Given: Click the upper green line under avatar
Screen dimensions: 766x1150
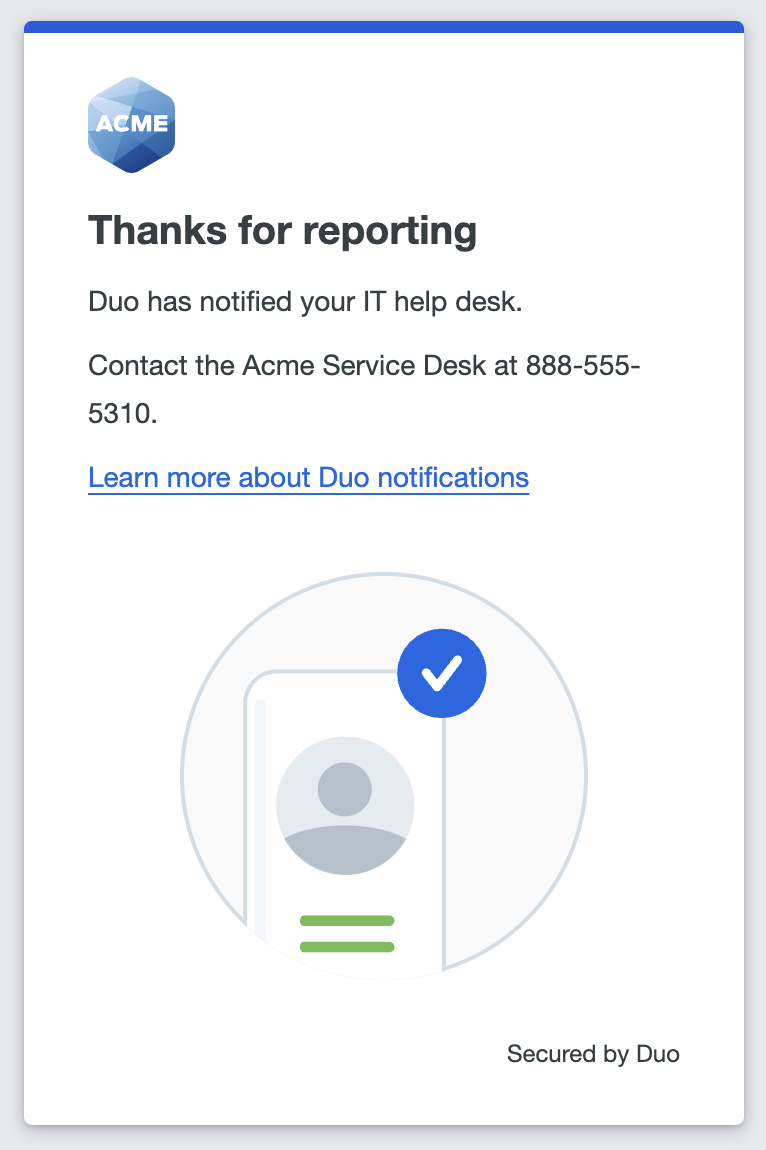Looking at the screenshot, I should 347,920.
